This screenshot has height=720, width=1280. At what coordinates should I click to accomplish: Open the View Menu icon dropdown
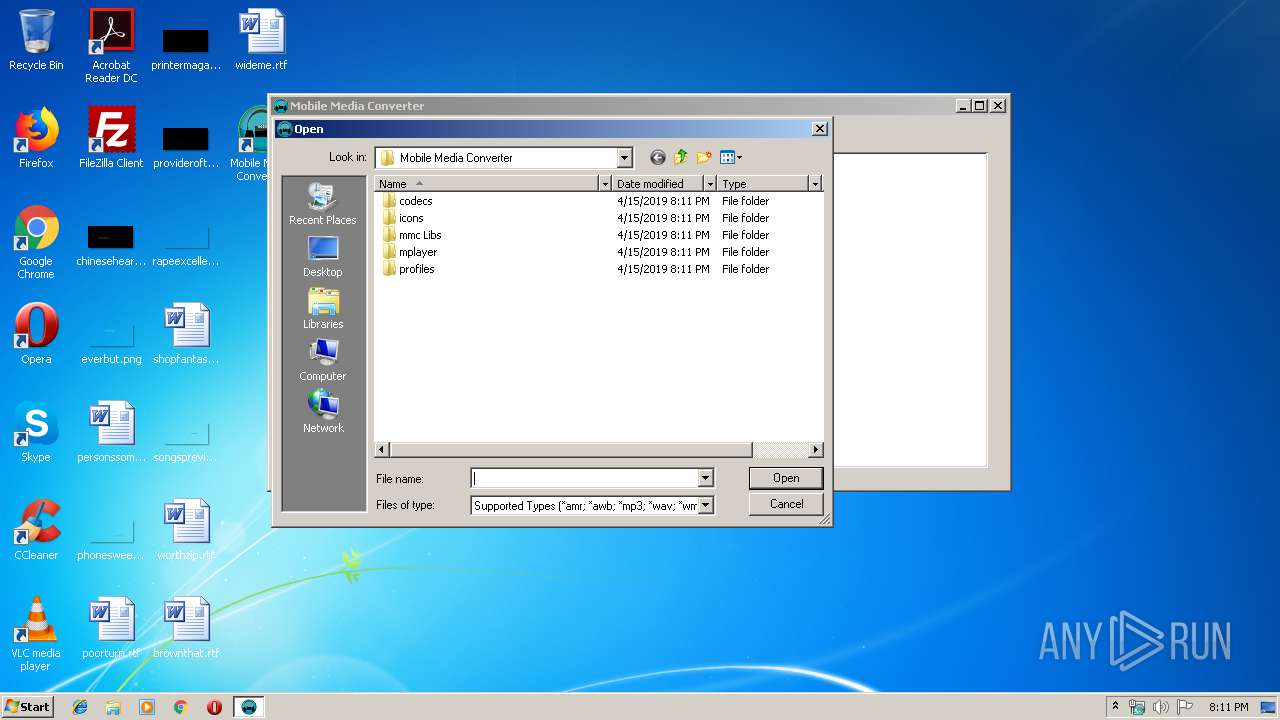[731, 157]
